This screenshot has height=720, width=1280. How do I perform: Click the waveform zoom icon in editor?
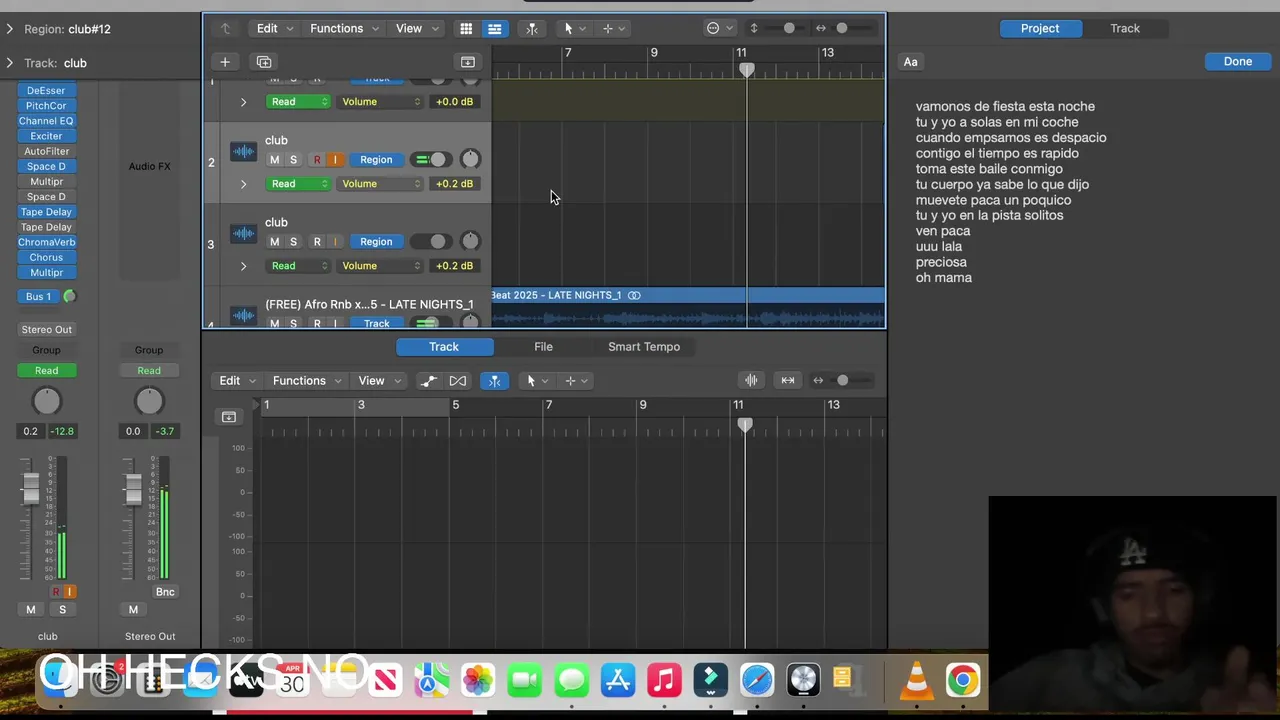coord(751,380)
